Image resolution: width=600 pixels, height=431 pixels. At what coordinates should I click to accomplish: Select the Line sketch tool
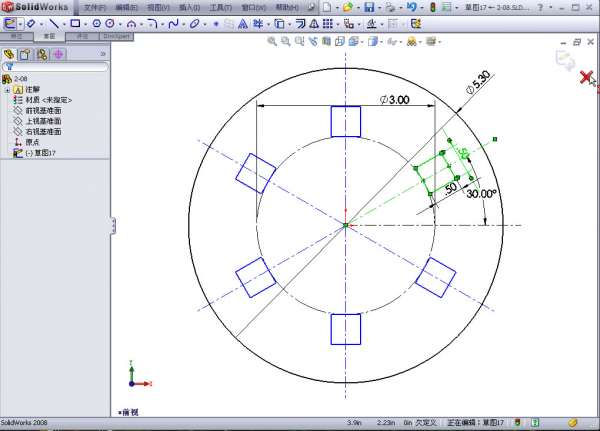click(53, 22)
